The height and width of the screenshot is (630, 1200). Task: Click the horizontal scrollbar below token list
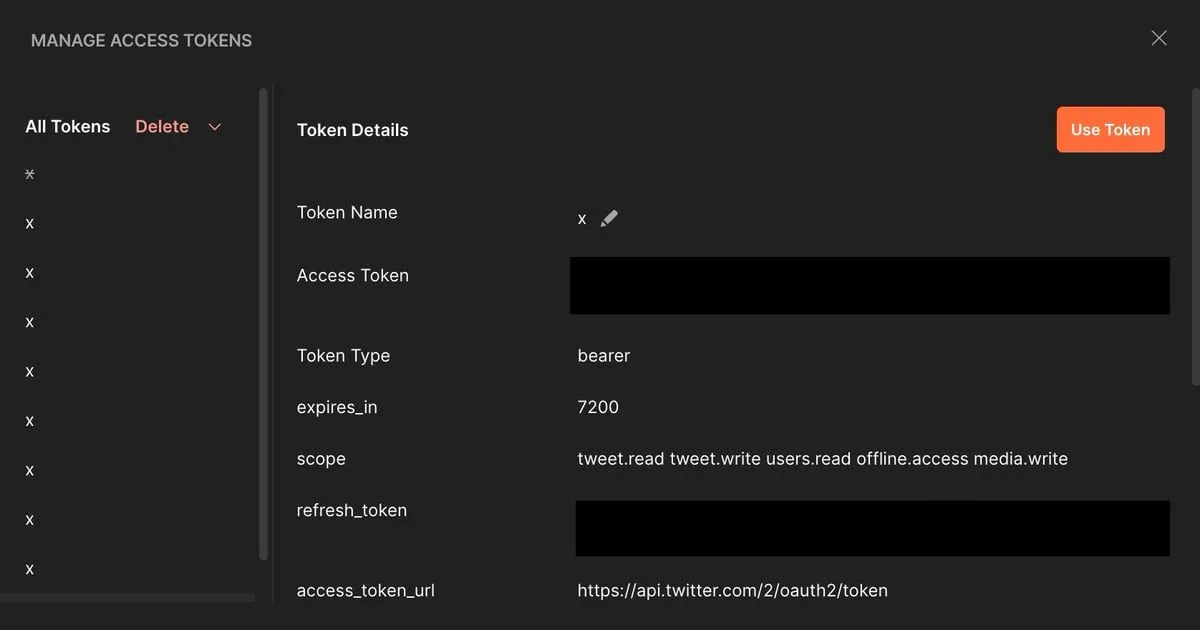click(127, 598)
